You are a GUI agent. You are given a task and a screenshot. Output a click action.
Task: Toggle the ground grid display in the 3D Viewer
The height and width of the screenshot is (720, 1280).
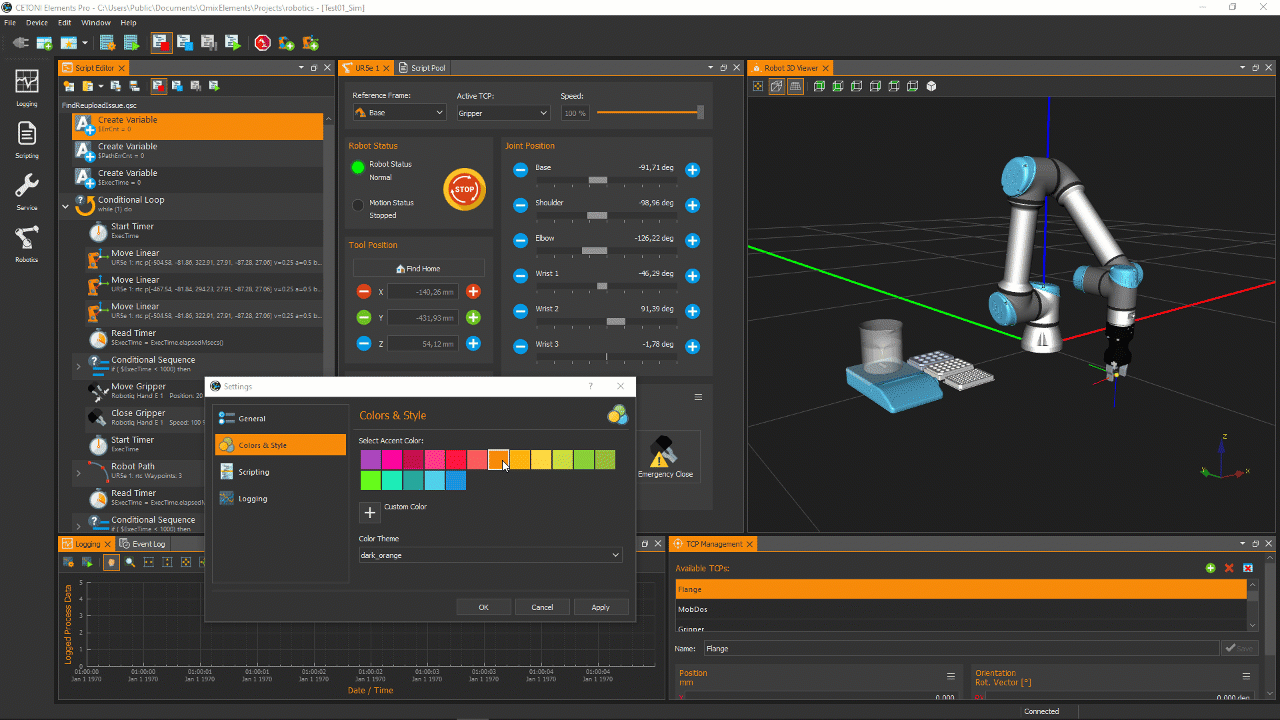(x=796, y=86)
